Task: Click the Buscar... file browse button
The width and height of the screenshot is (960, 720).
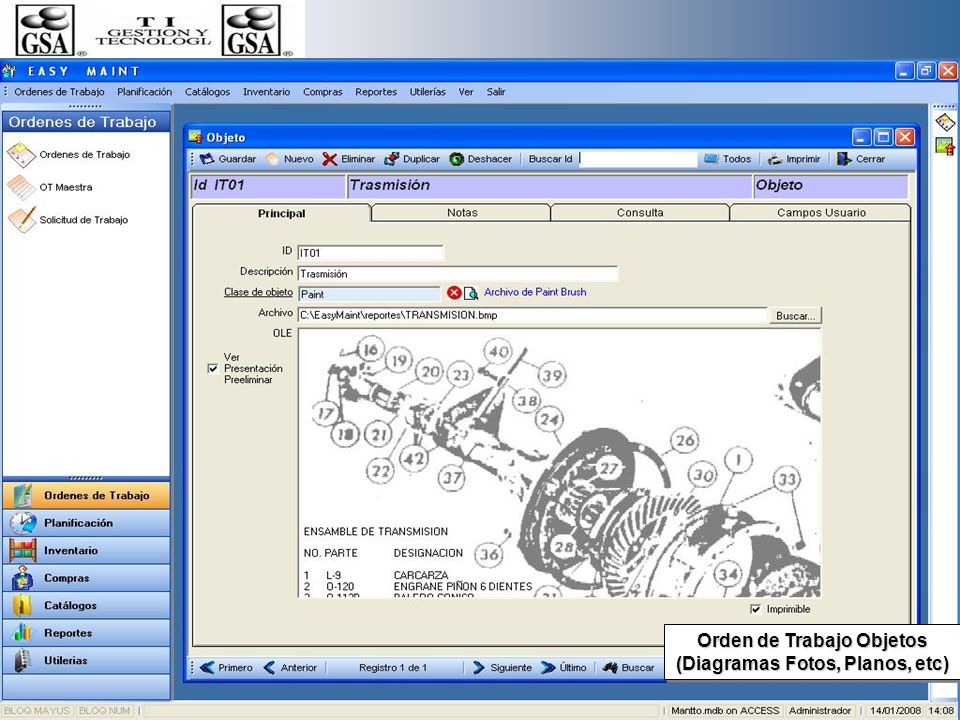Action: (795, 316)
